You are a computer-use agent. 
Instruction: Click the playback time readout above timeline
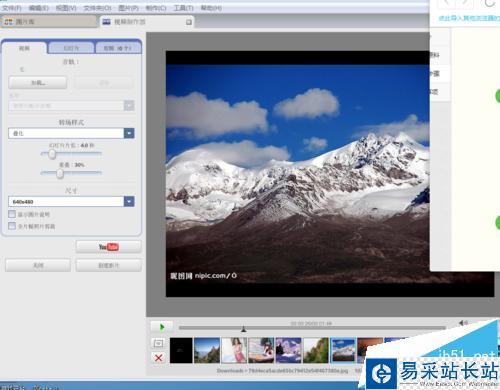pyautogui.click(x=311, y=323)
